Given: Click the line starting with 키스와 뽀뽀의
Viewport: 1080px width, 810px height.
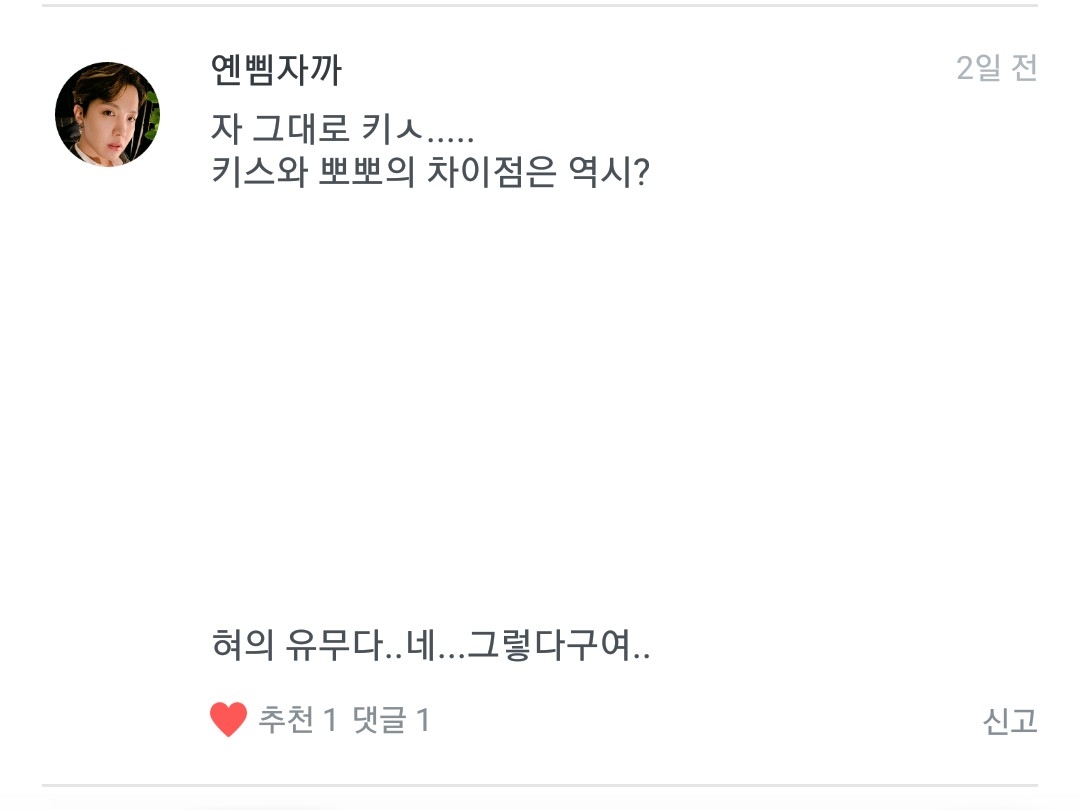Looking at the screenshot, I should click(432, 176).
